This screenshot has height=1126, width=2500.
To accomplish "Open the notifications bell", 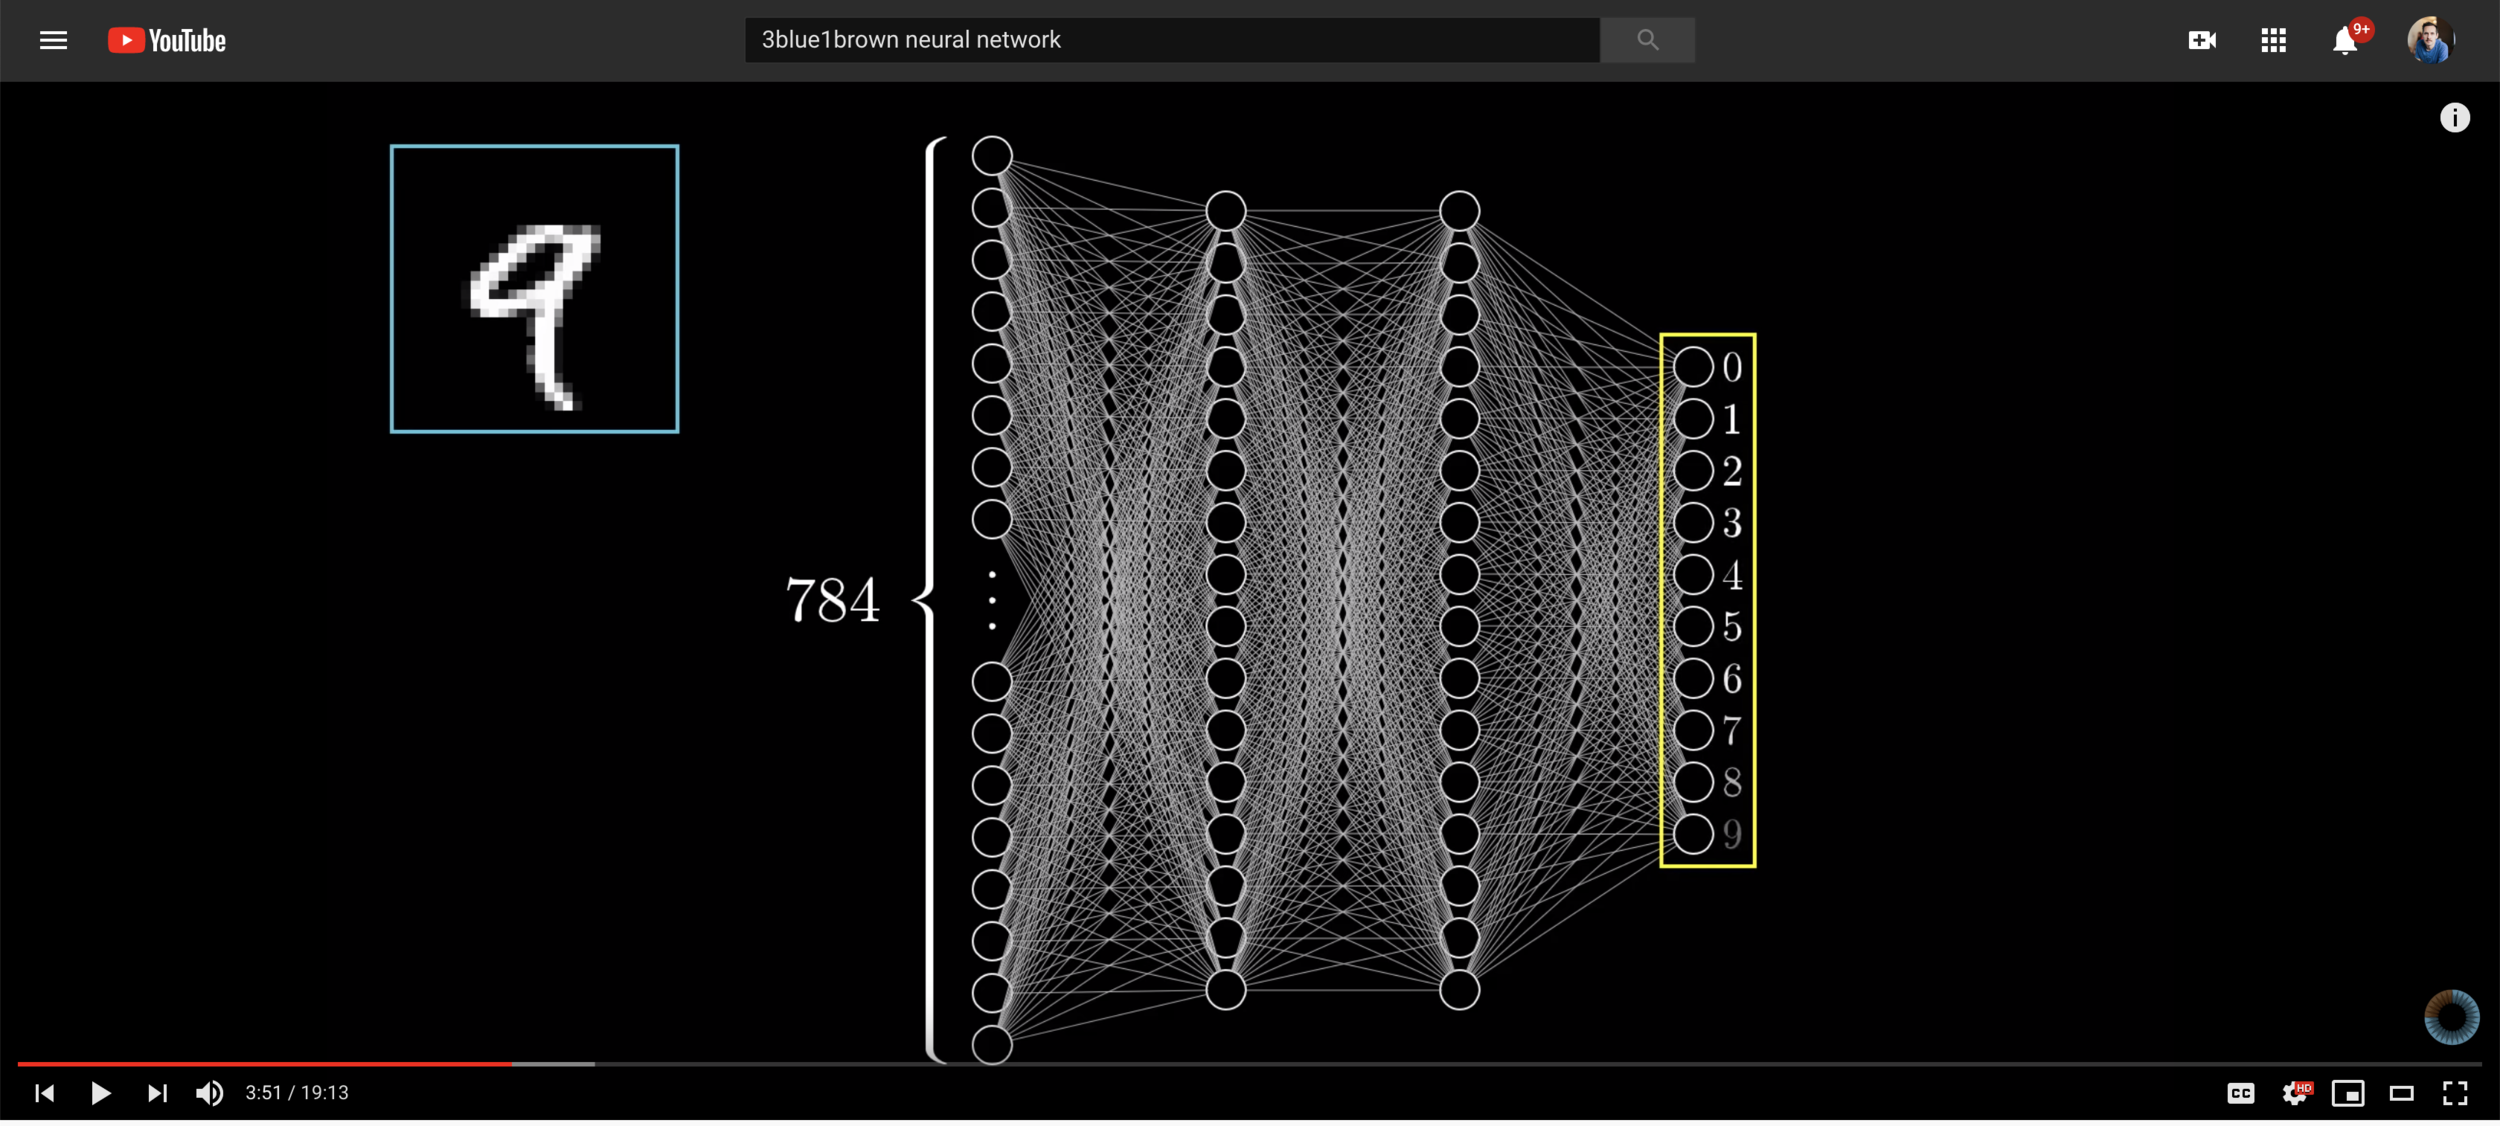I will (2344, 41).
